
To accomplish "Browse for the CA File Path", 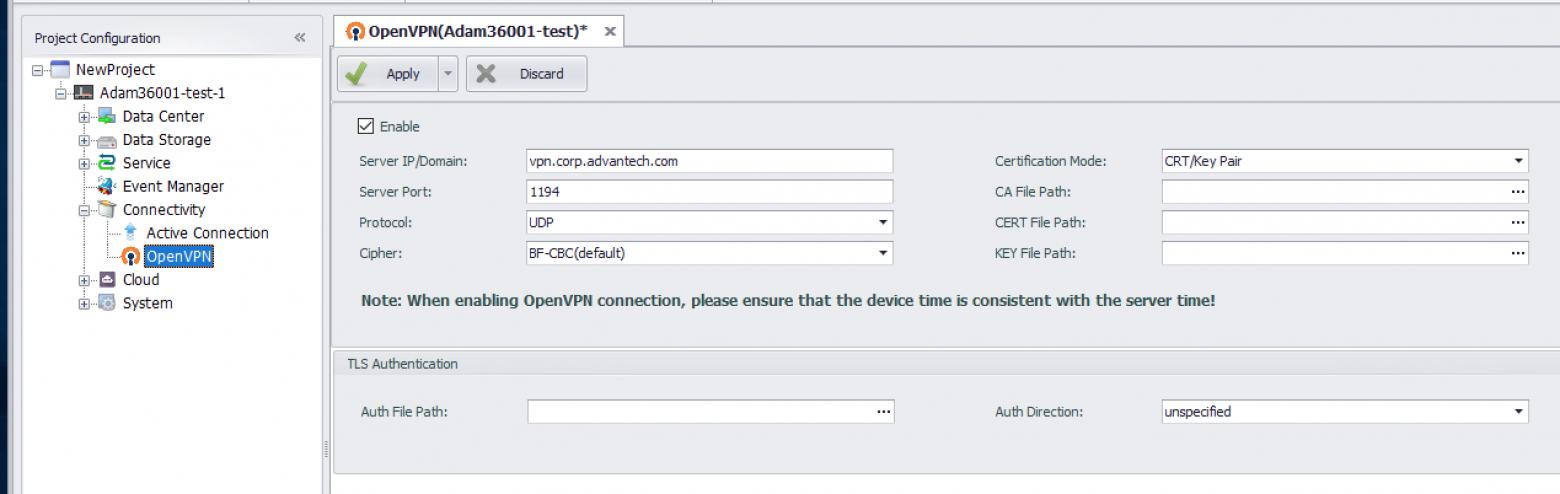I will (1518, 192).
